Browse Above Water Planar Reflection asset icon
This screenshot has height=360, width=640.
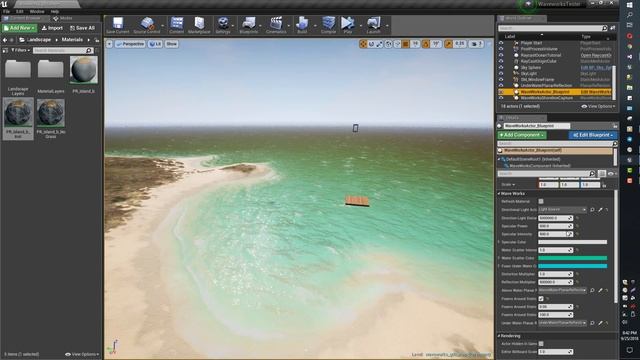(x=592, y=290)
